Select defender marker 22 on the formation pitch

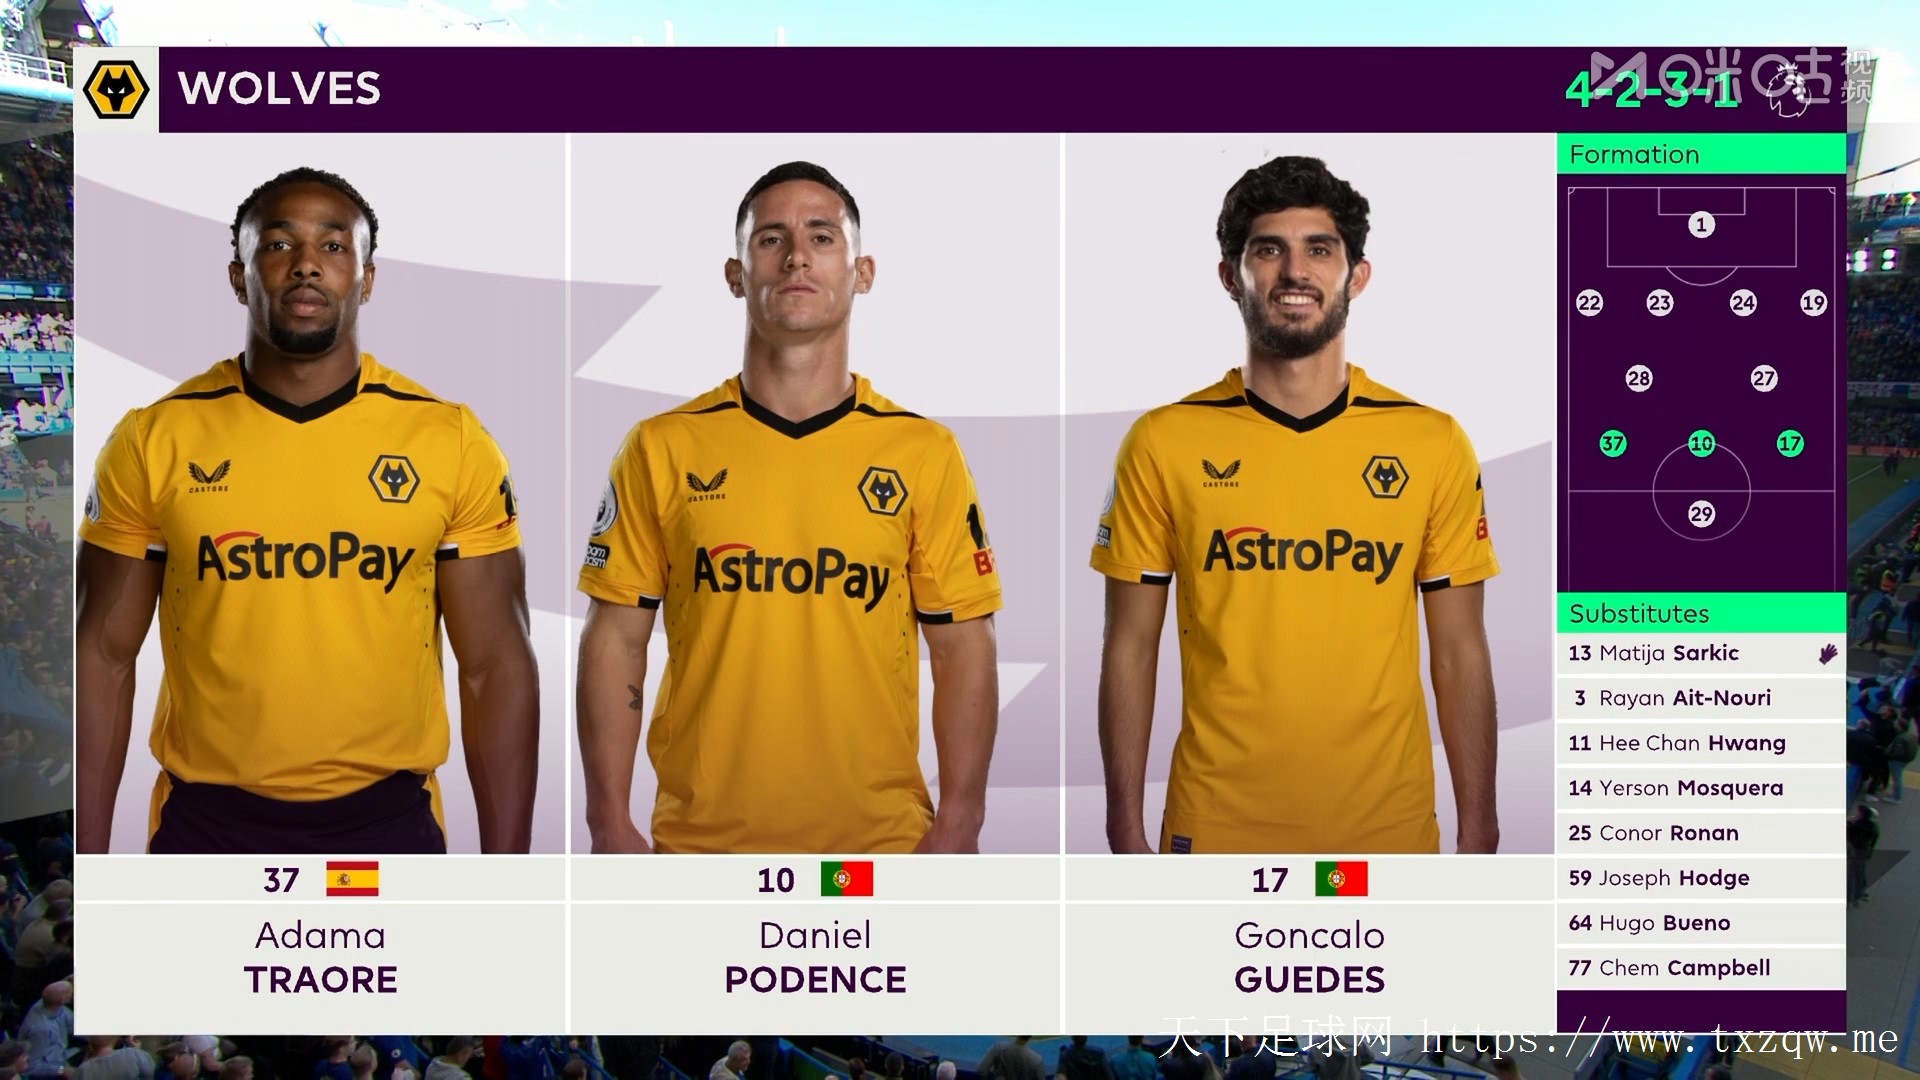pyautogui.click(x=1589, y=303)
